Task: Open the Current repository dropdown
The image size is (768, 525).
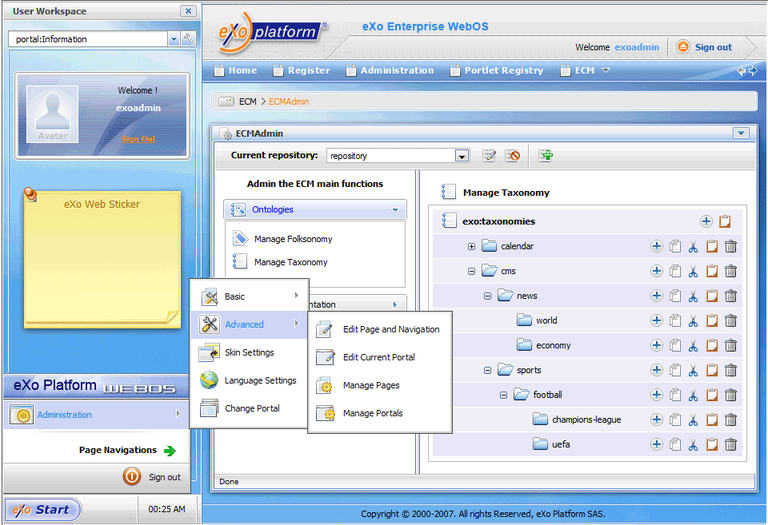Action: tap(461, 156)
